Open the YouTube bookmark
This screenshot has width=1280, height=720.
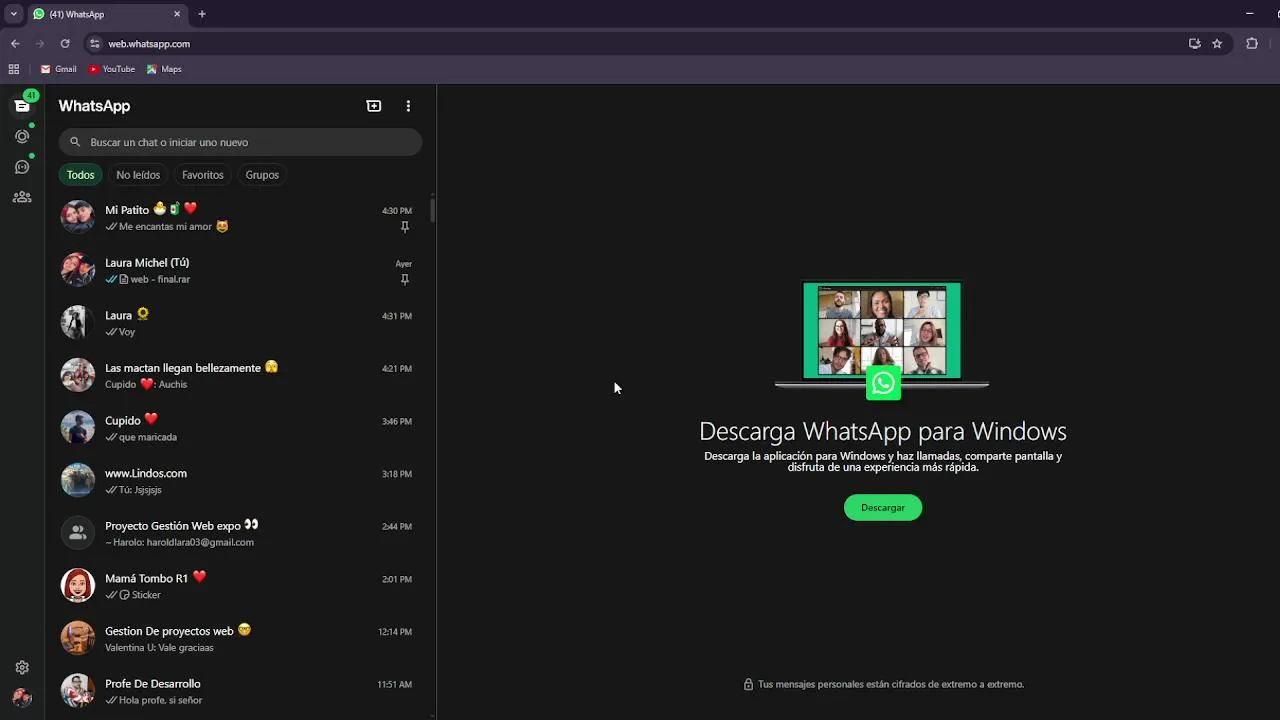point(111,69)
